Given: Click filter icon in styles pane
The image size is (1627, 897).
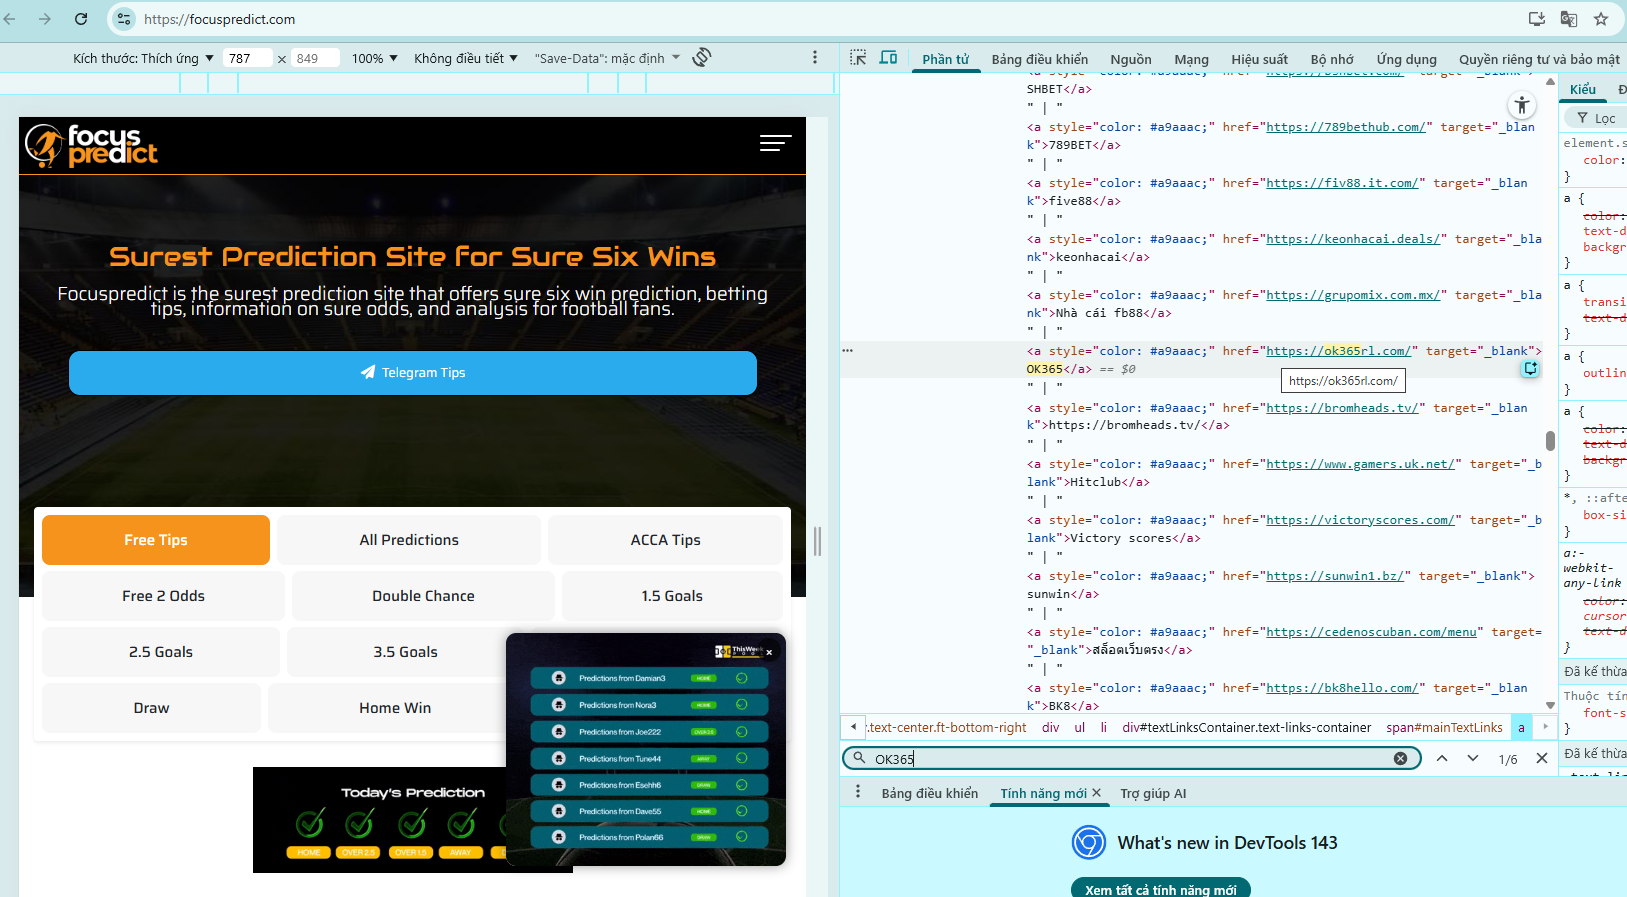Looking at the screenshot, I should [x=1583, y=118].
